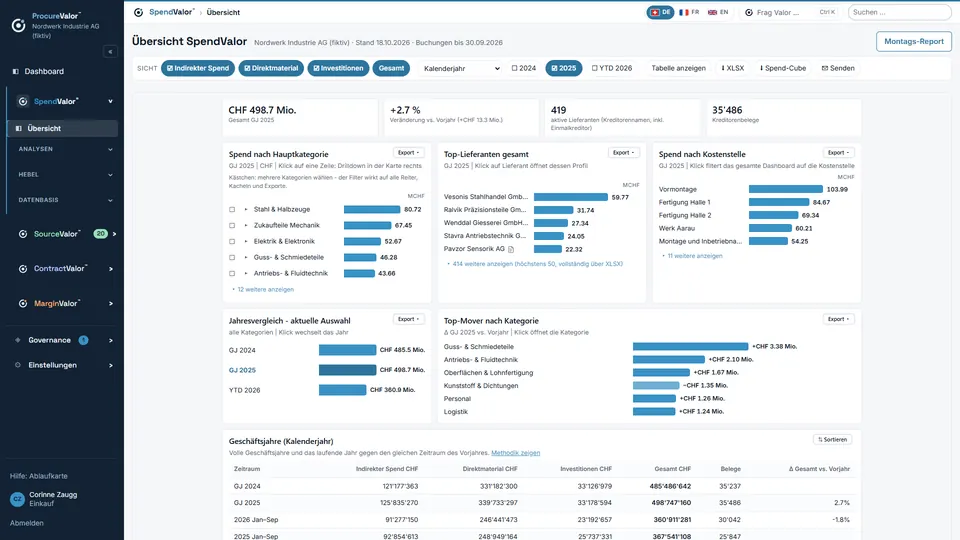The image size is (960, 540).
Task: Click the French flag icon
Action: click(x=684, y=12)
